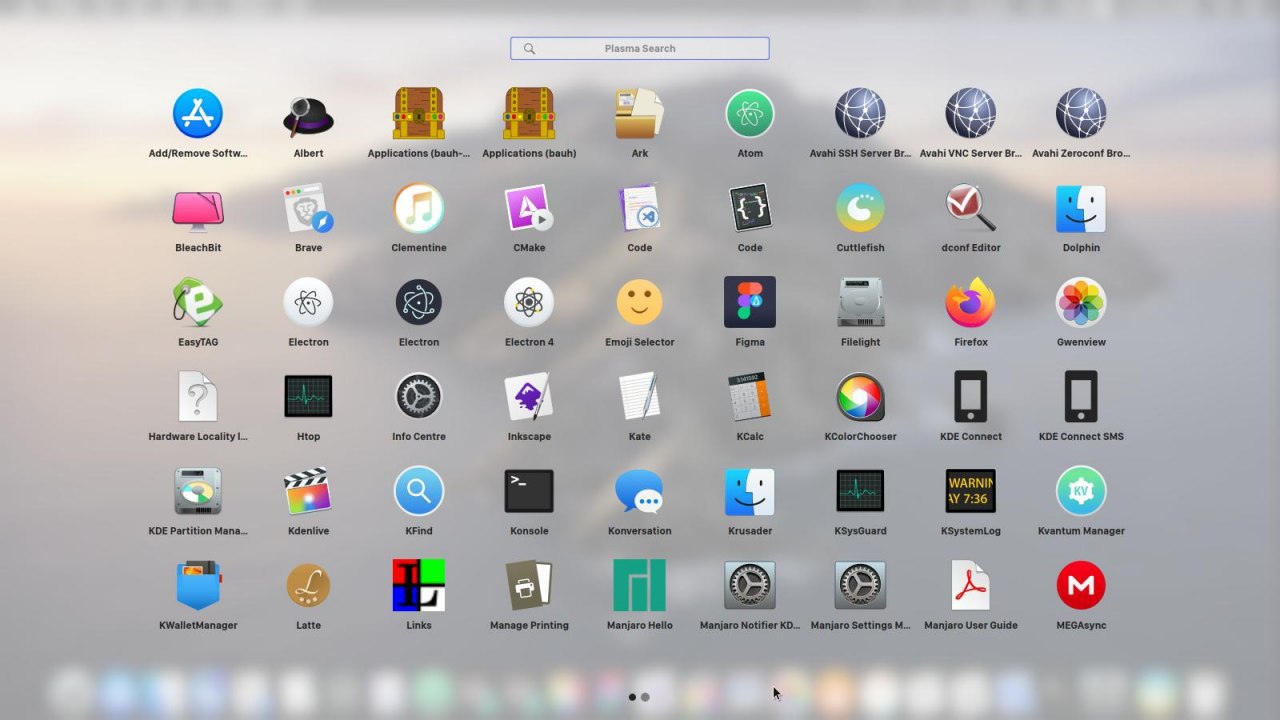Launch the Atom editor
Viewport: 1280px width, 720px height.
pos(750,113)
